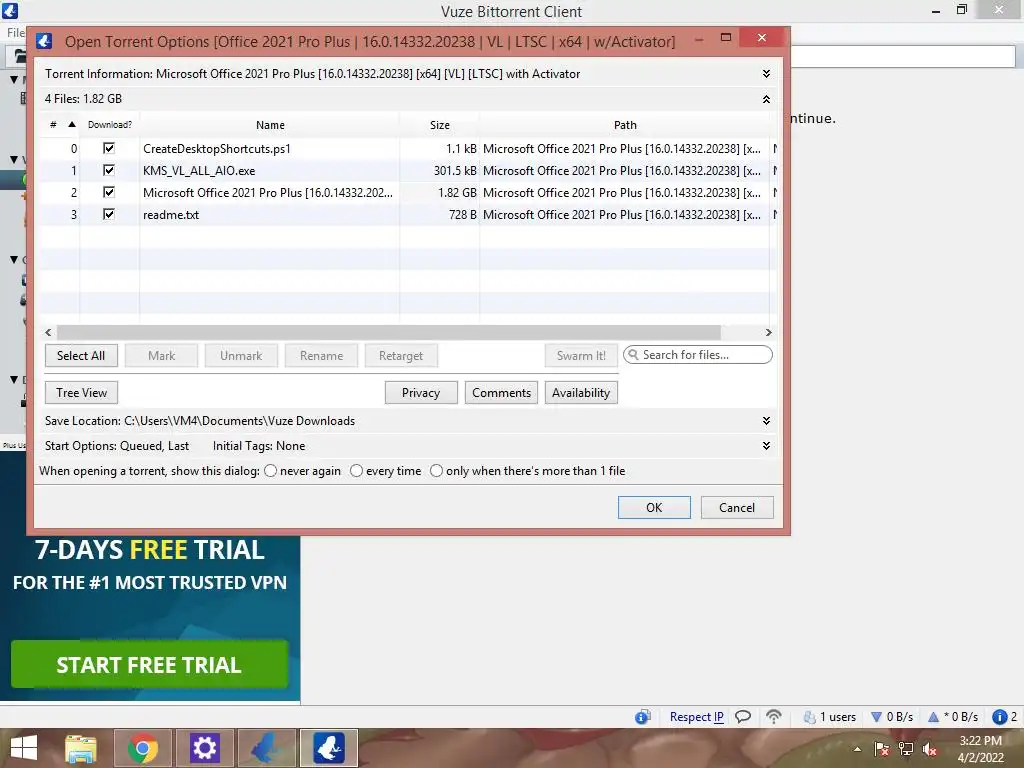Select the KMS_VL_ALL_AIO.exe file name
Screen dimensions: 1024x768
point(199,171)
